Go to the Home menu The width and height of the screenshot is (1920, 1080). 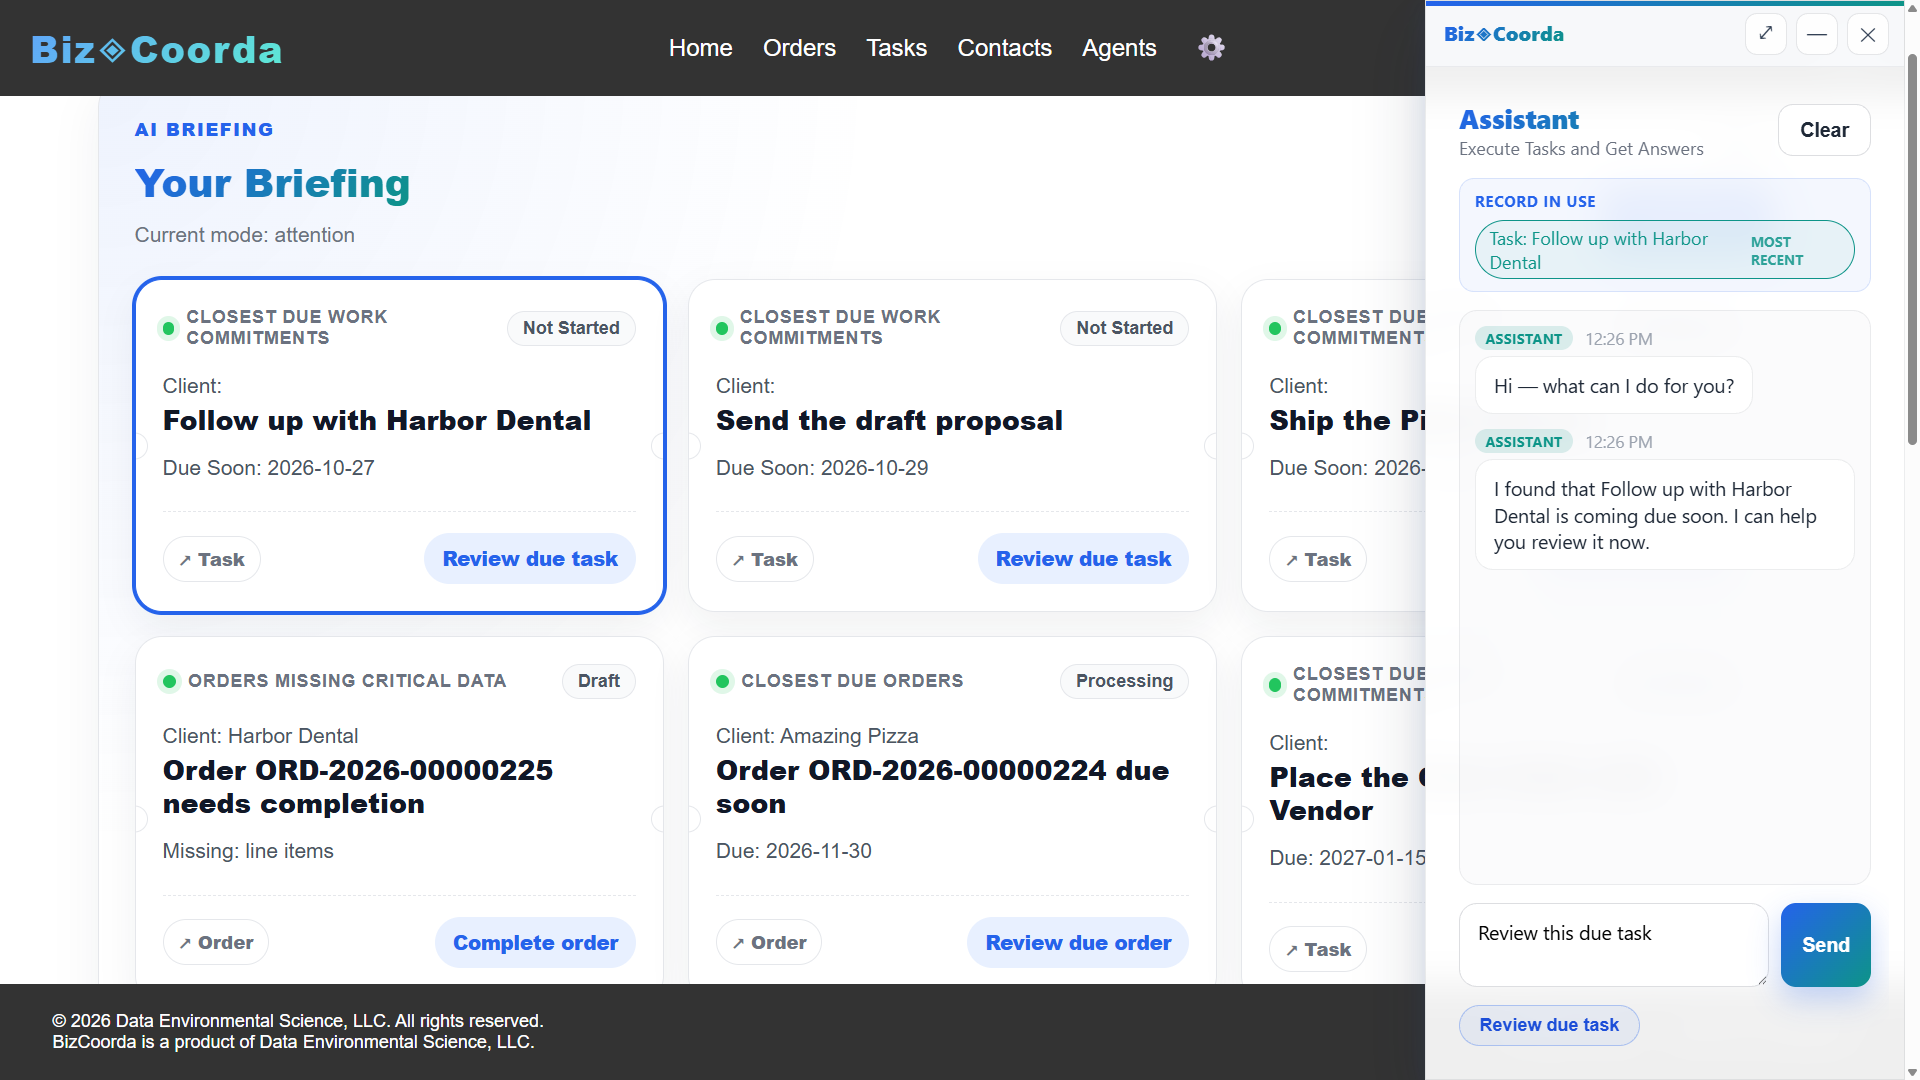click(x=700, y=47)
